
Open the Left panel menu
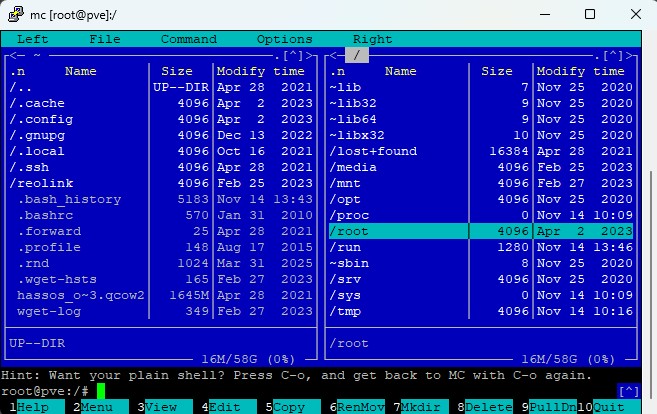coord(32,39)
